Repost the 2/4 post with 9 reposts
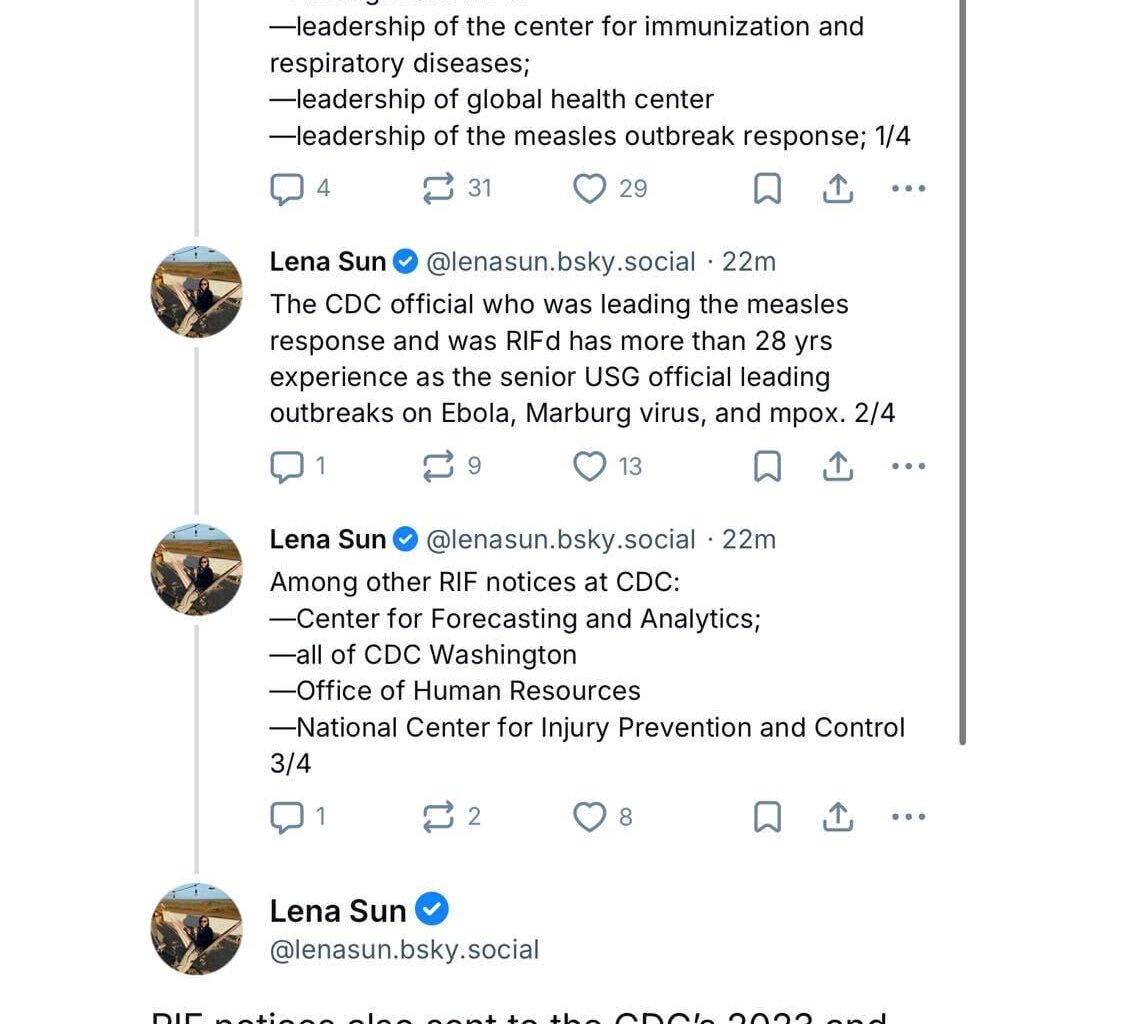Image resolution: width=1123 pixels, height=1024 pixels. point(439,467)
